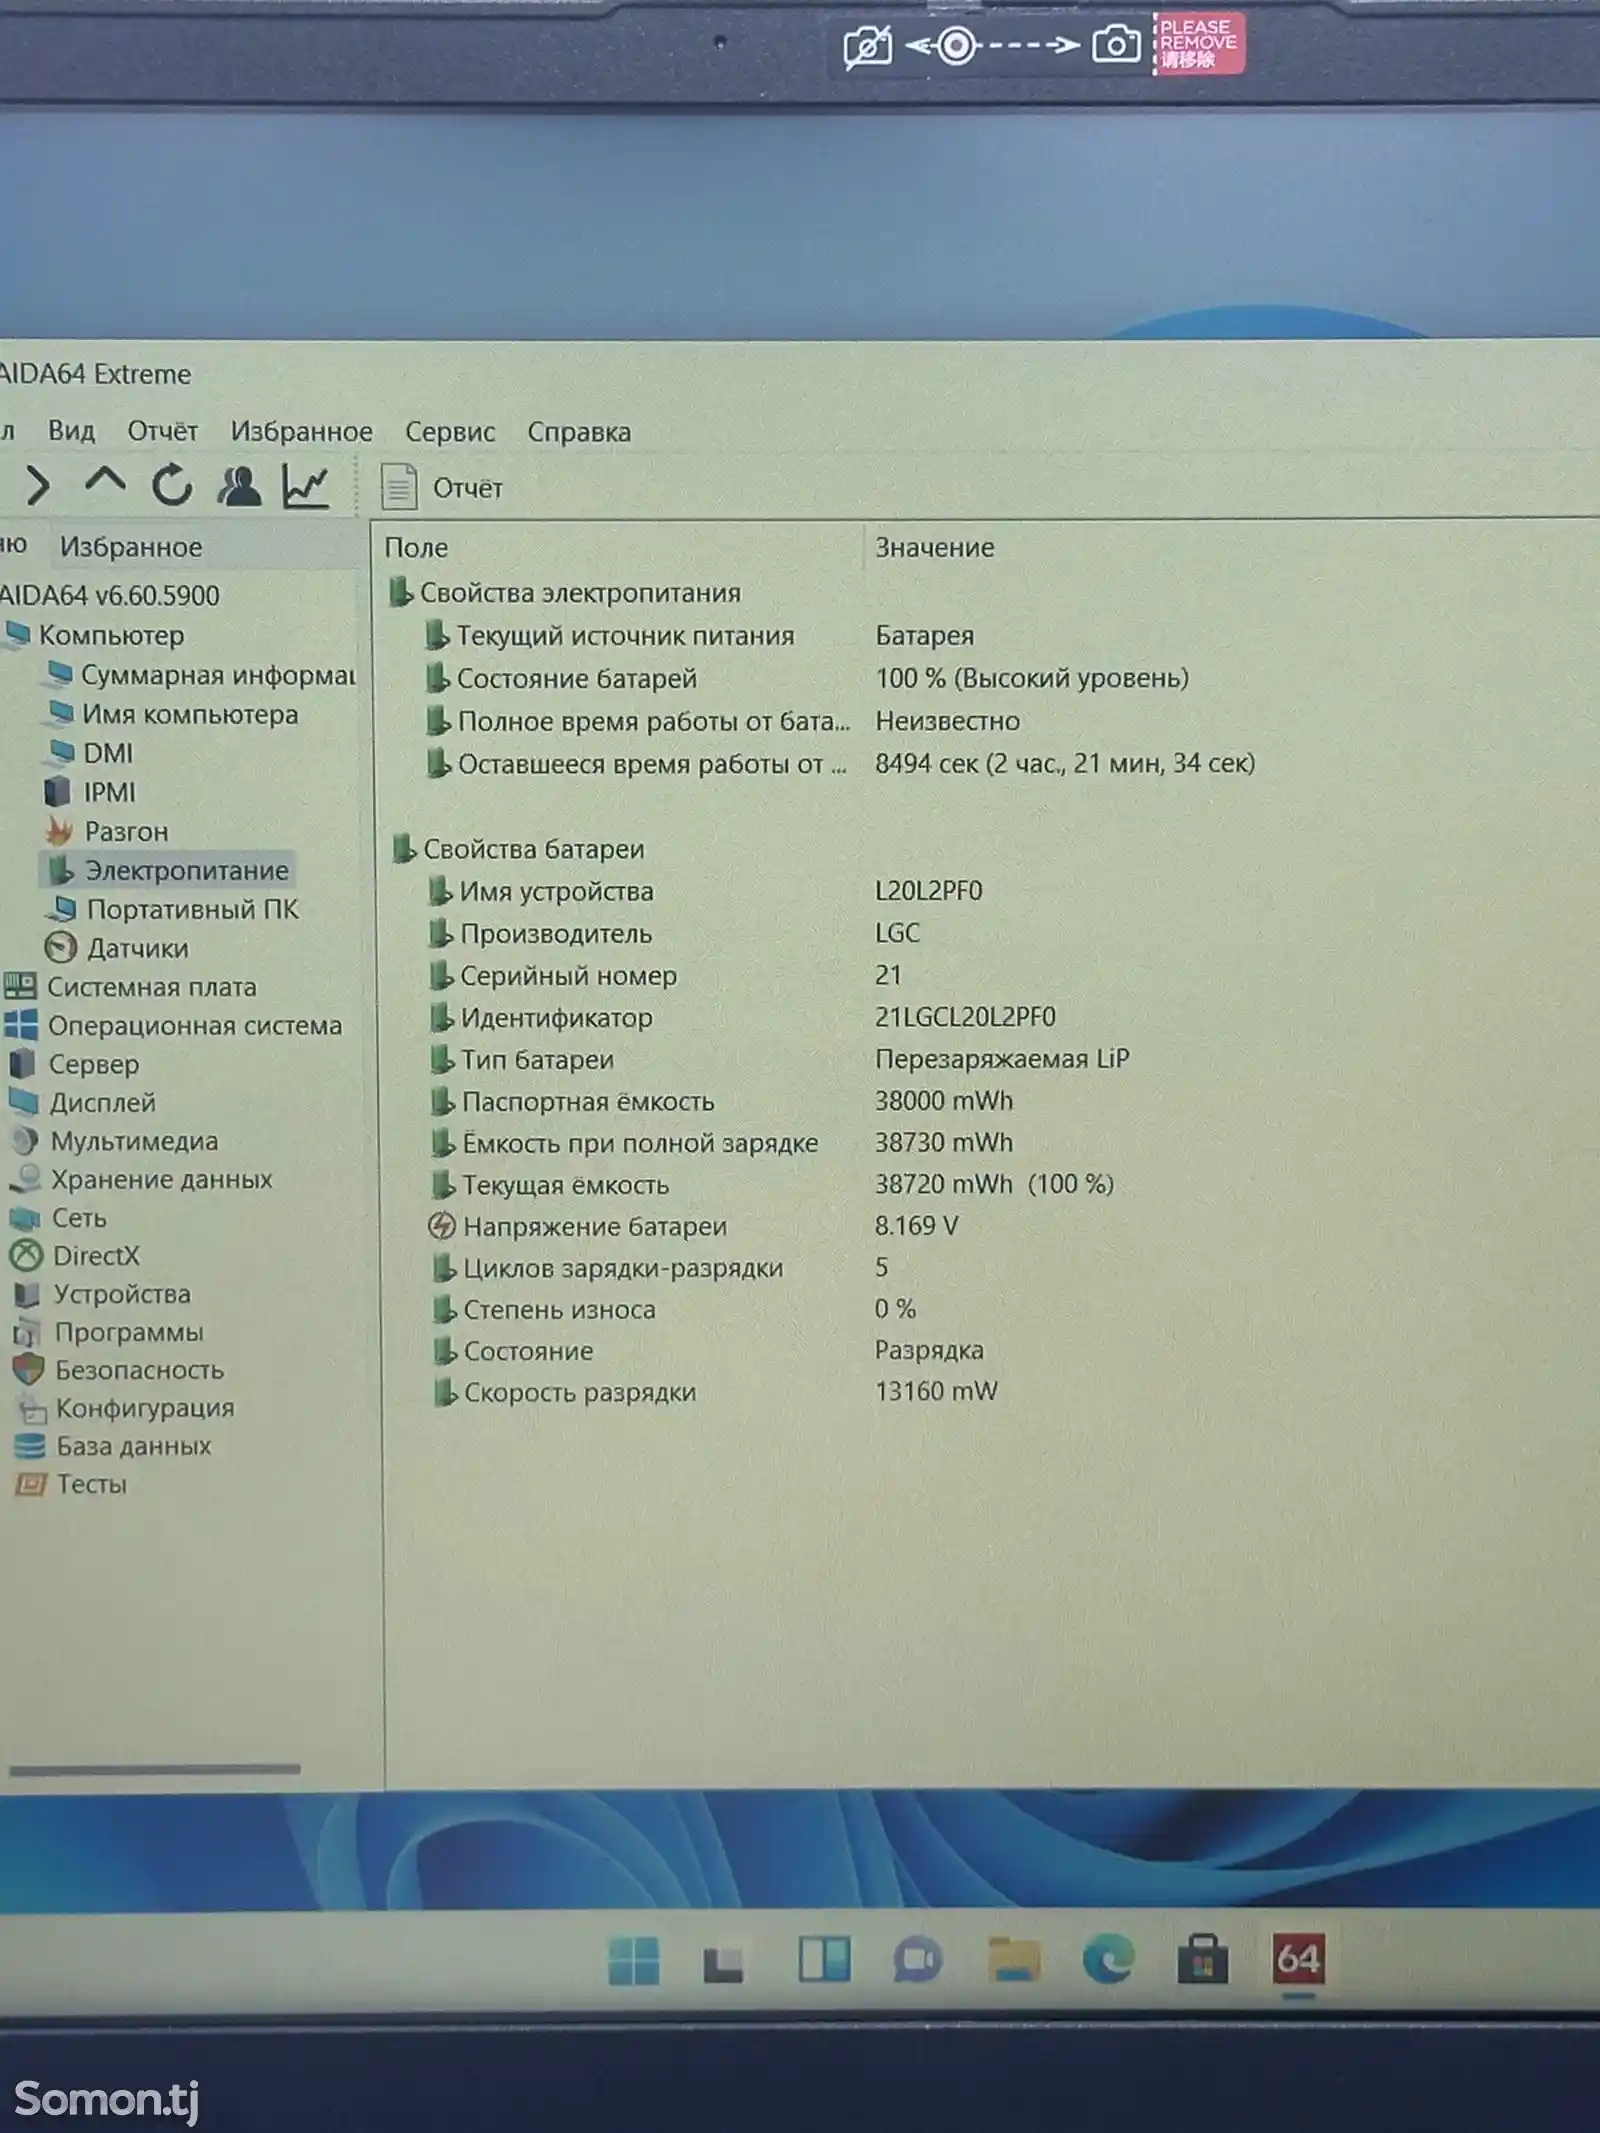Open the graph/benchmark chart toolbar icon

point(305,486)
